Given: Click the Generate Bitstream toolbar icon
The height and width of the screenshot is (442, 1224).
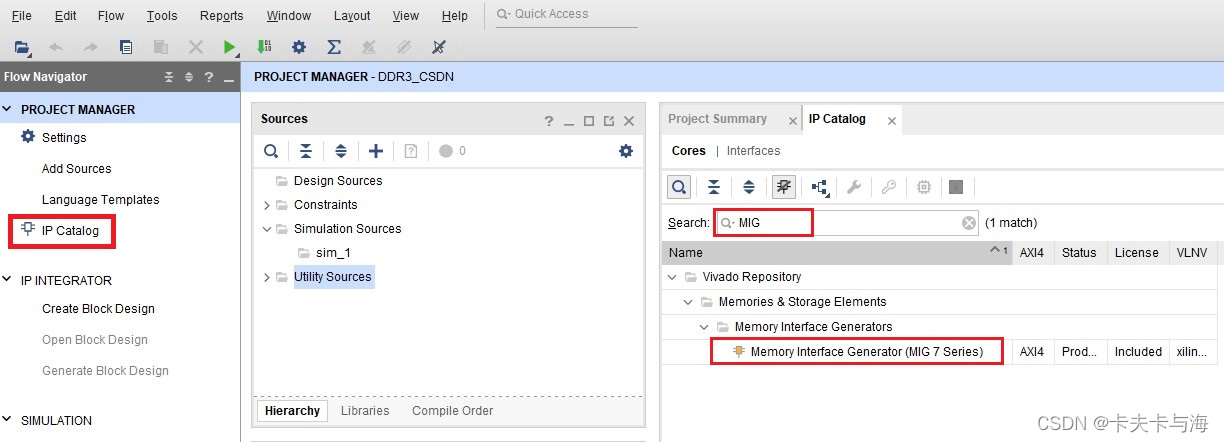Looking at the screenshot, I should (264, 47).
